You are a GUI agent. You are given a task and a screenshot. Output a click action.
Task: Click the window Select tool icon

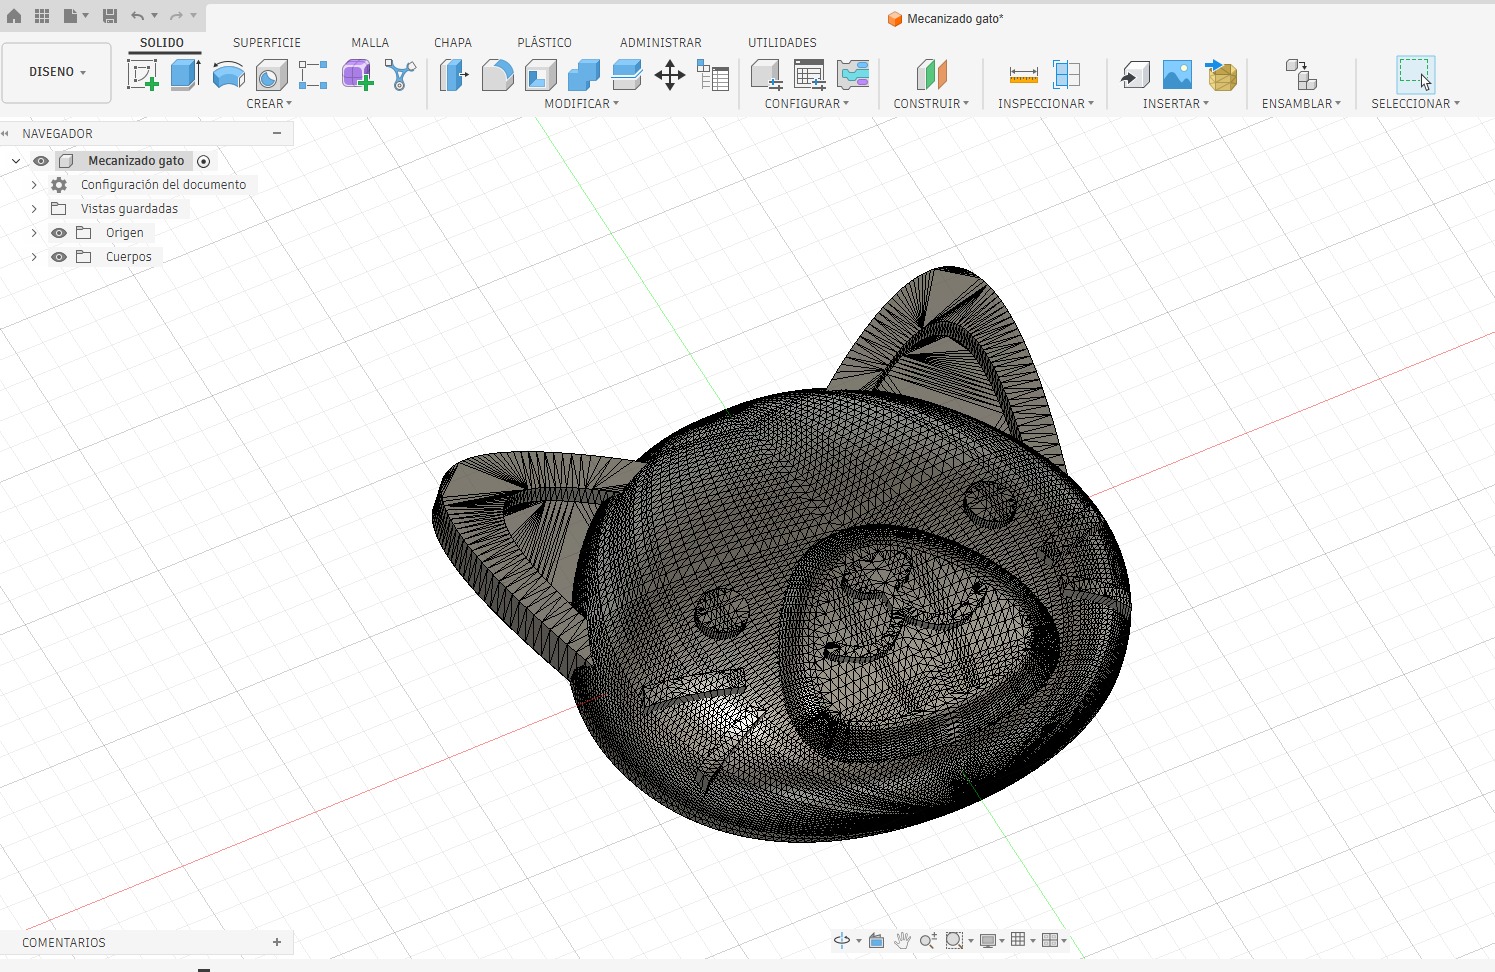click(x=1415, y=75)
